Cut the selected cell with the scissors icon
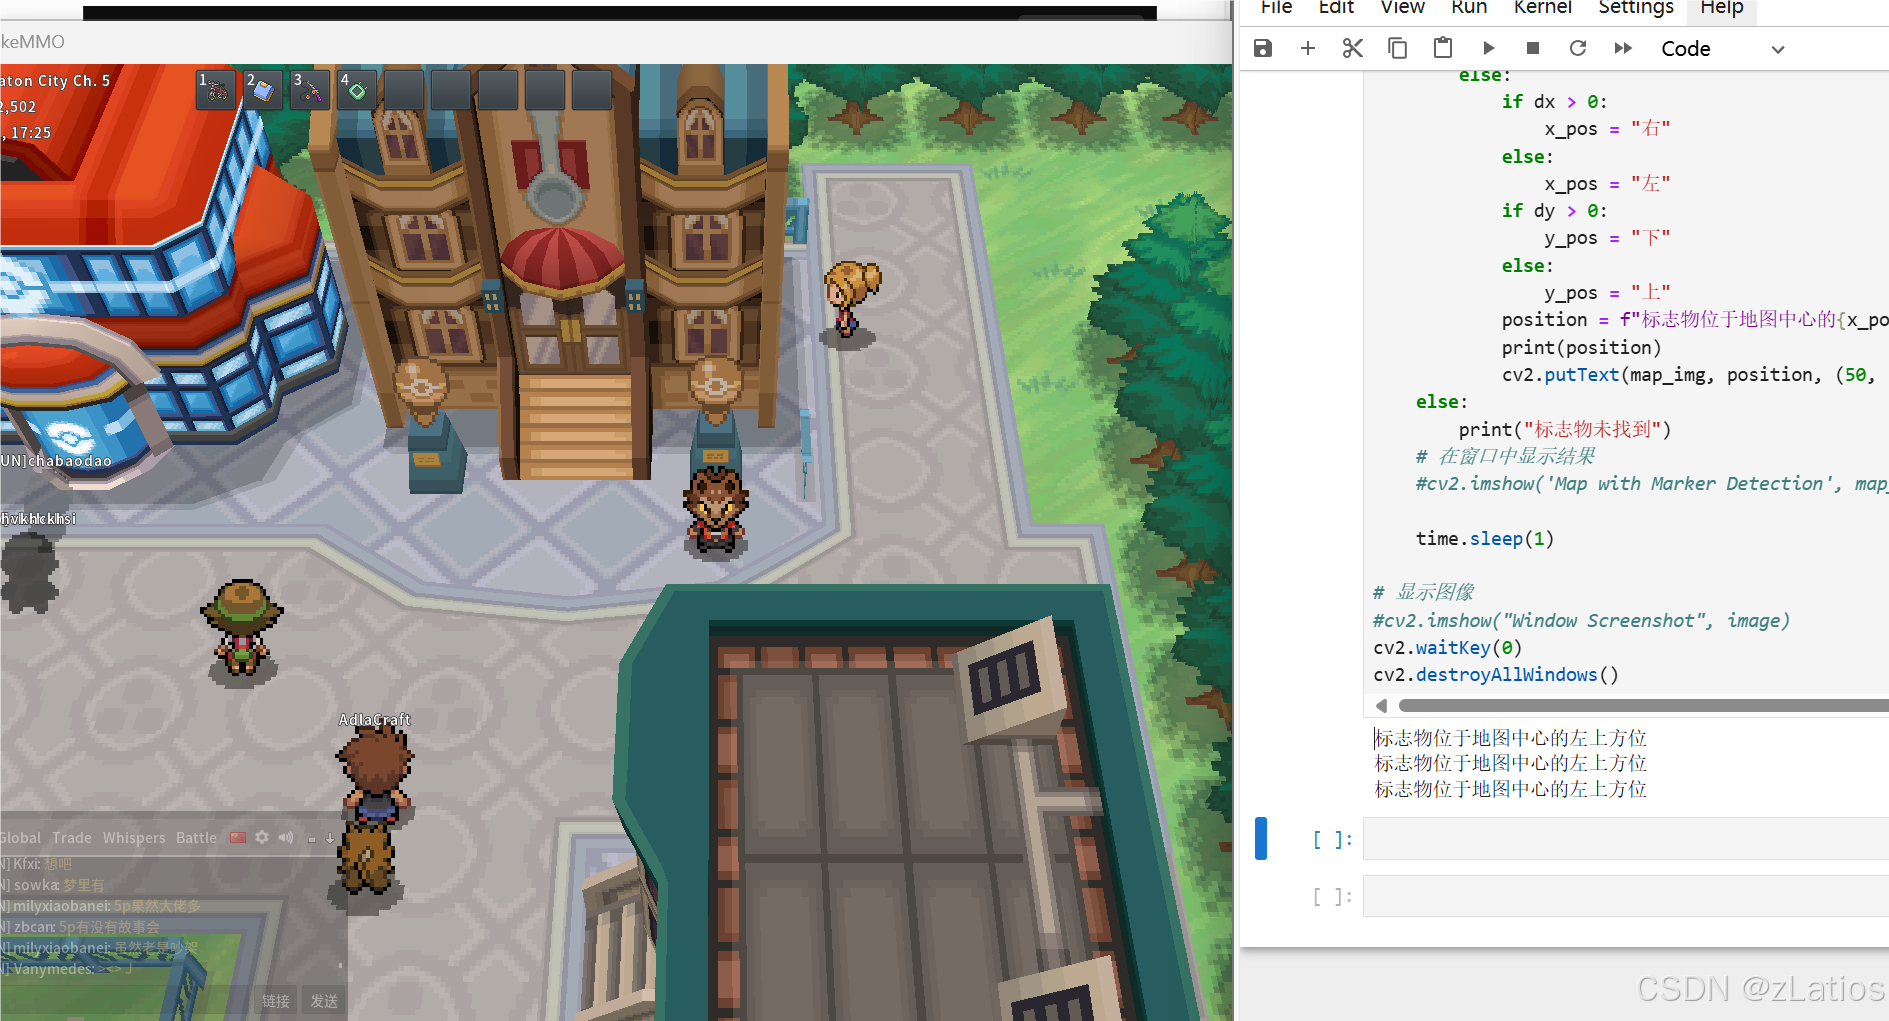1889x1021 pixels. tap(1353, 48)
